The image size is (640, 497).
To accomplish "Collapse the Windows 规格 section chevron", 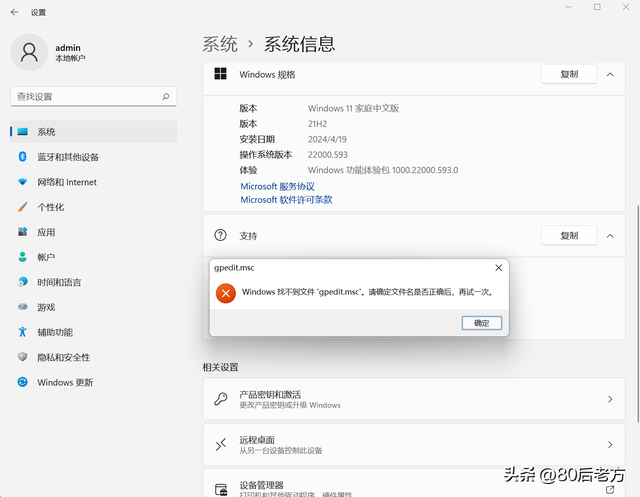I will [x=610, y=74].
